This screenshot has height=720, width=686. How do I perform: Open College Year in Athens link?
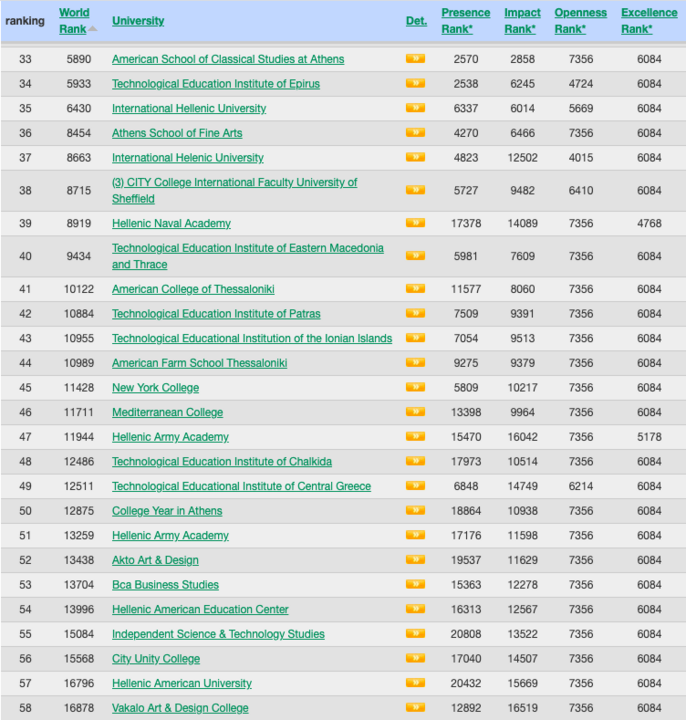[x=167, y=511]
